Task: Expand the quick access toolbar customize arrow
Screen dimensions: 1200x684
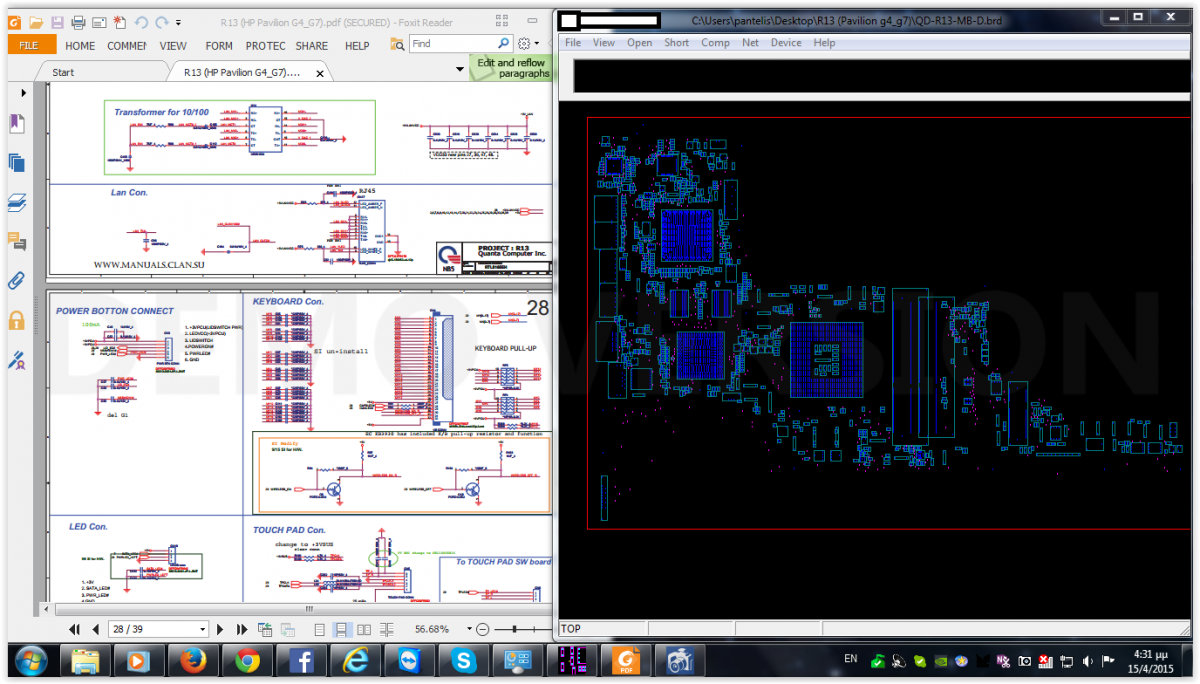Action: [x=178, y=22]
